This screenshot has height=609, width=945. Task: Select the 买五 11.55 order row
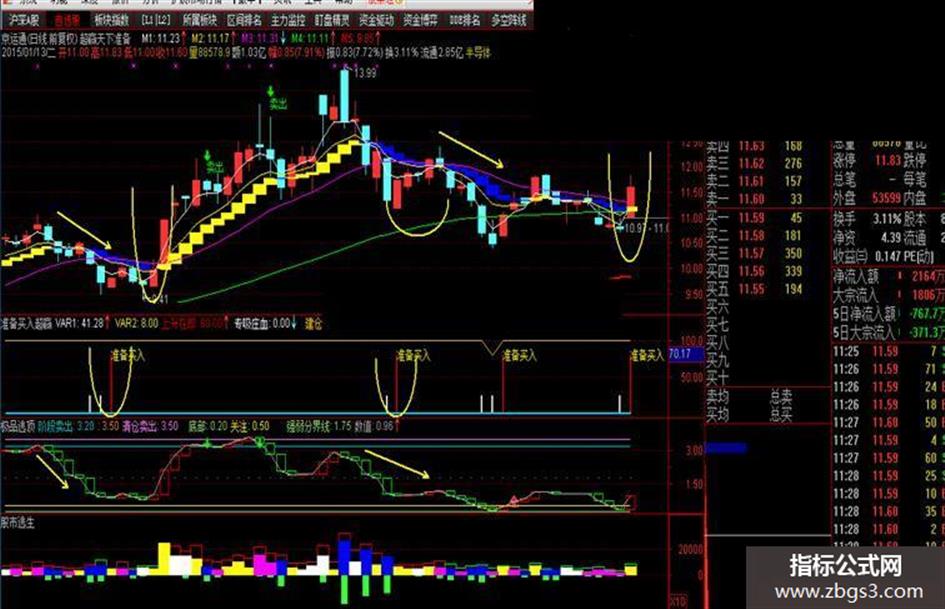point(756,289)
